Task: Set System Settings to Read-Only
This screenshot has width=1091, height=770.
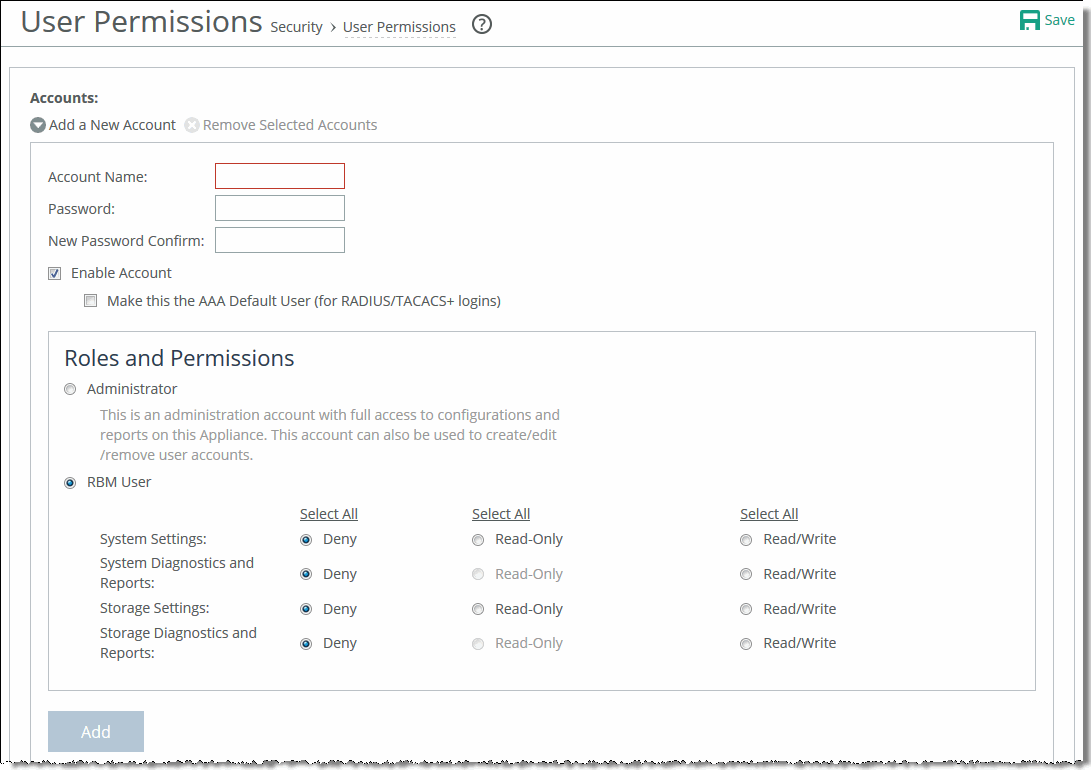Action: (x=477, y=539)
